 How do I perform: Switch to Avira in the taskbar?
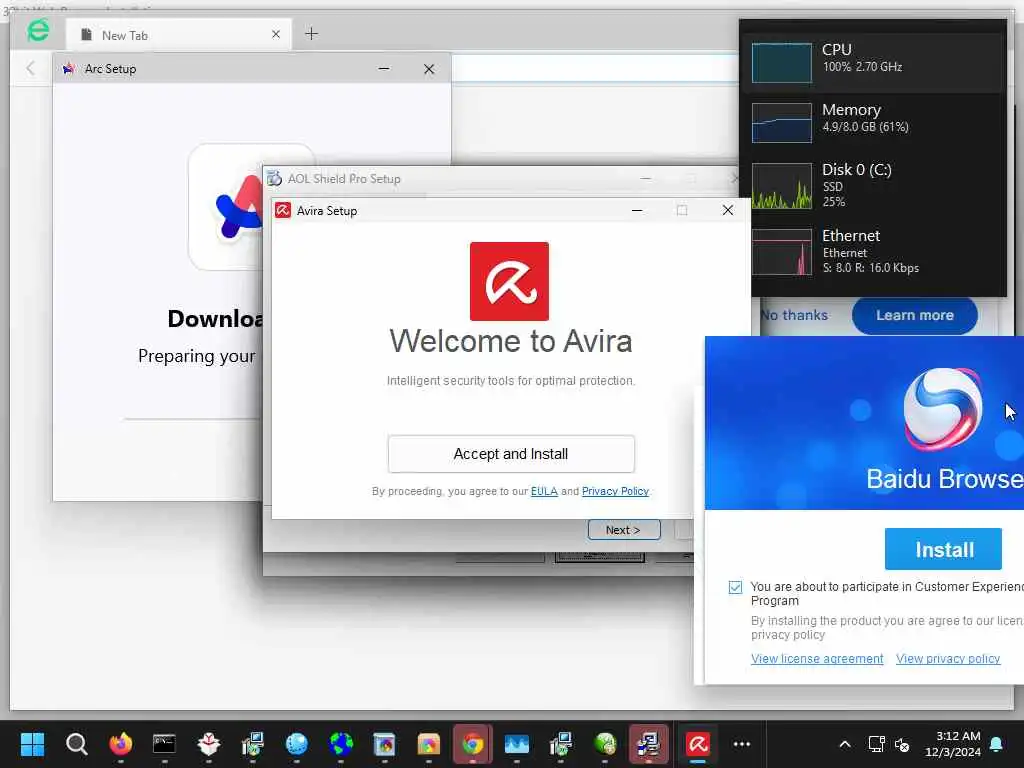point(697,744)
